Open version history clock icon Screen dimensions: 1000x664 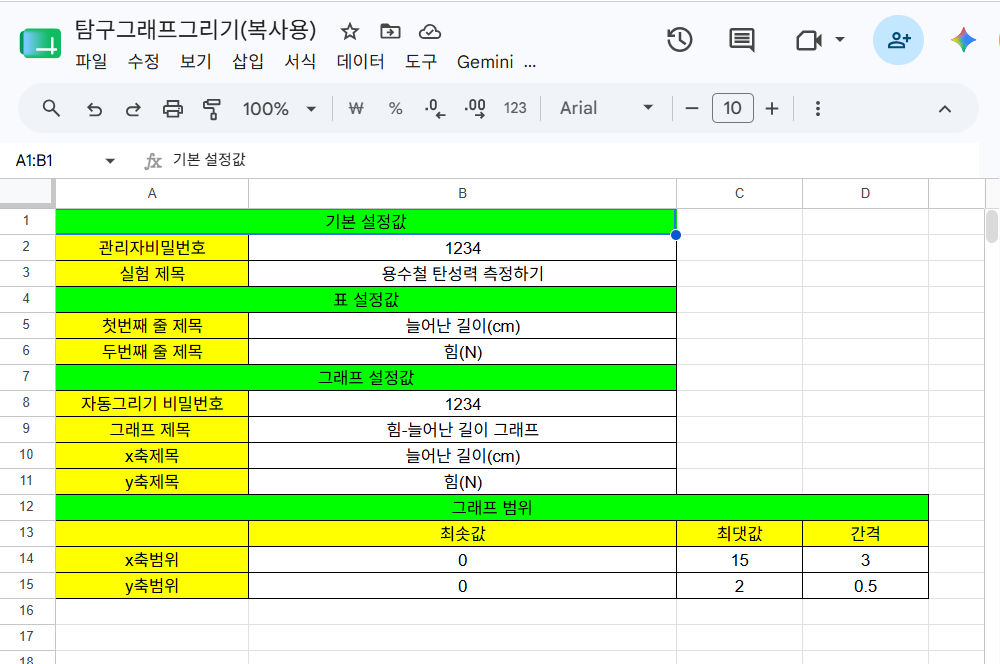pos(680,40)
